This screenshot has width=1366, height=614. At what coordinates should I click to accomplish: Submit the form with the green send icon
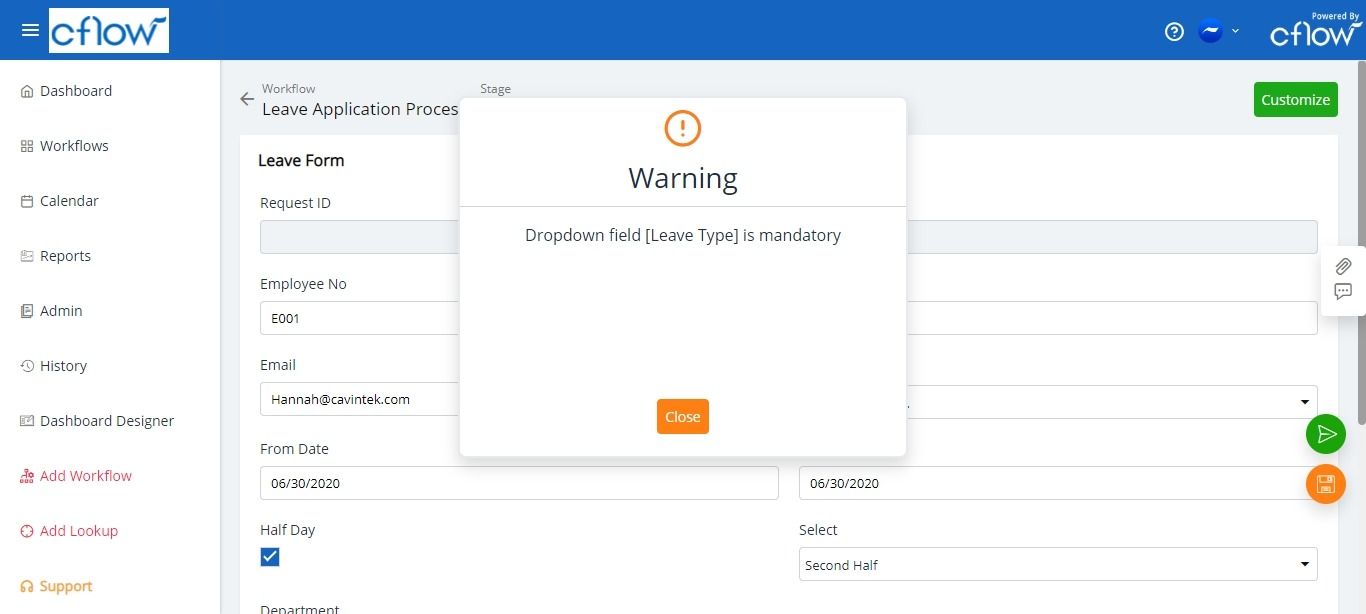click(1326, 434)
